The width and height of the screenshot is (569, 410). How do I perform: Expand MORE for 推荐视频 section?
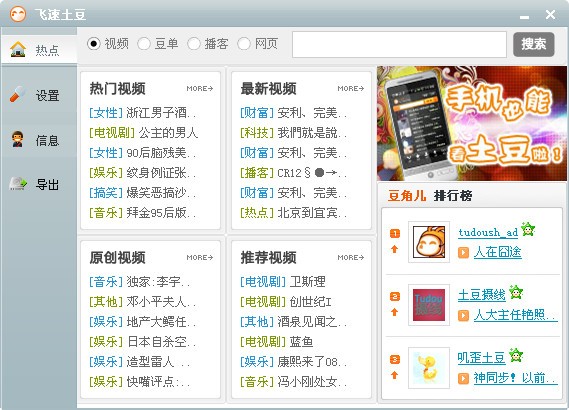(351, 258)
